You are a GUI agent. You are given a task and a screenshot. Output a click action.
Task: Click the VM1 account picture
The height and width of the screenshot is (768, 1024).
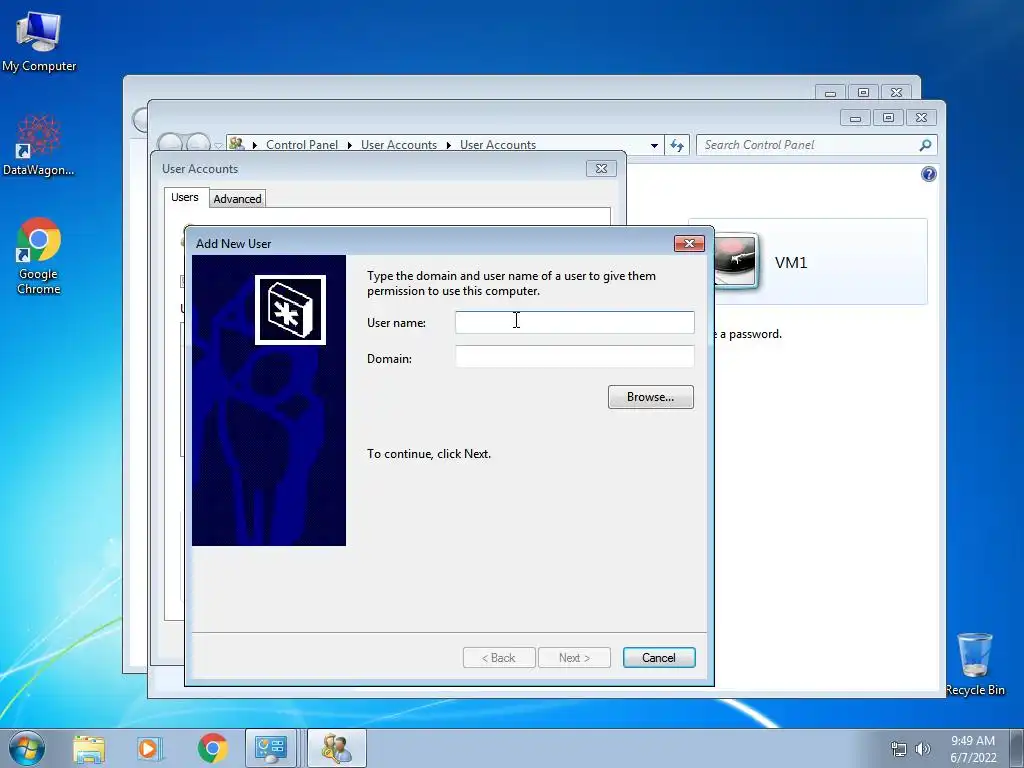tap(736, 261)
